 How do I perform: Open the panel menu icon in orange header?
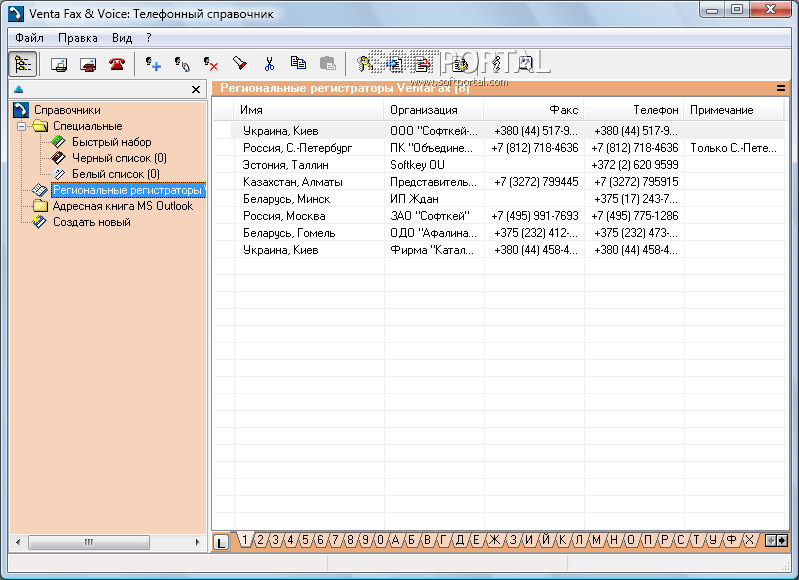(x=780, y=88)
